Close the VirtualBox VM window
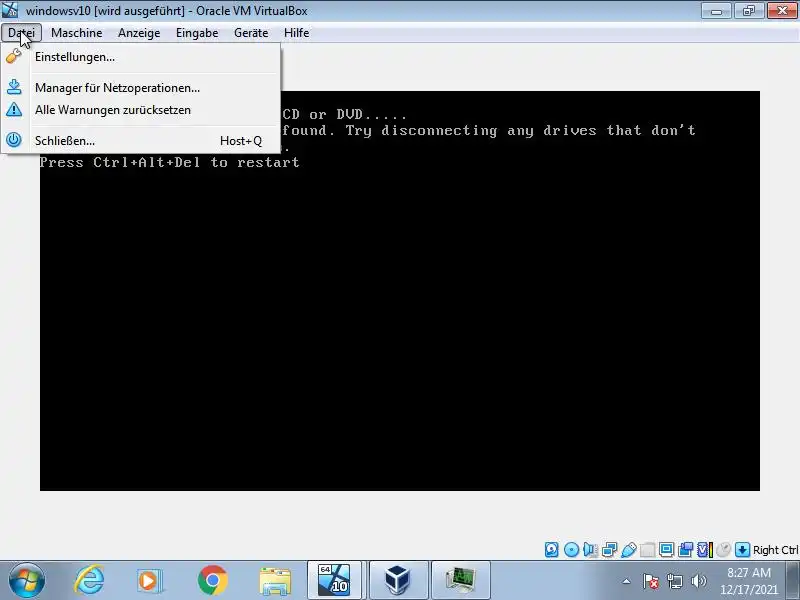 783,11
